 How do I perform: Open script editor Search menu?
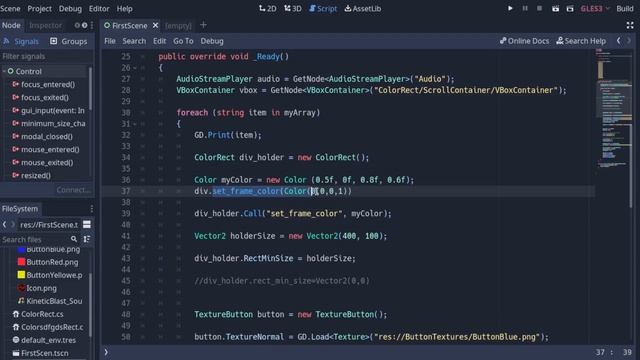tap(134, 41)
